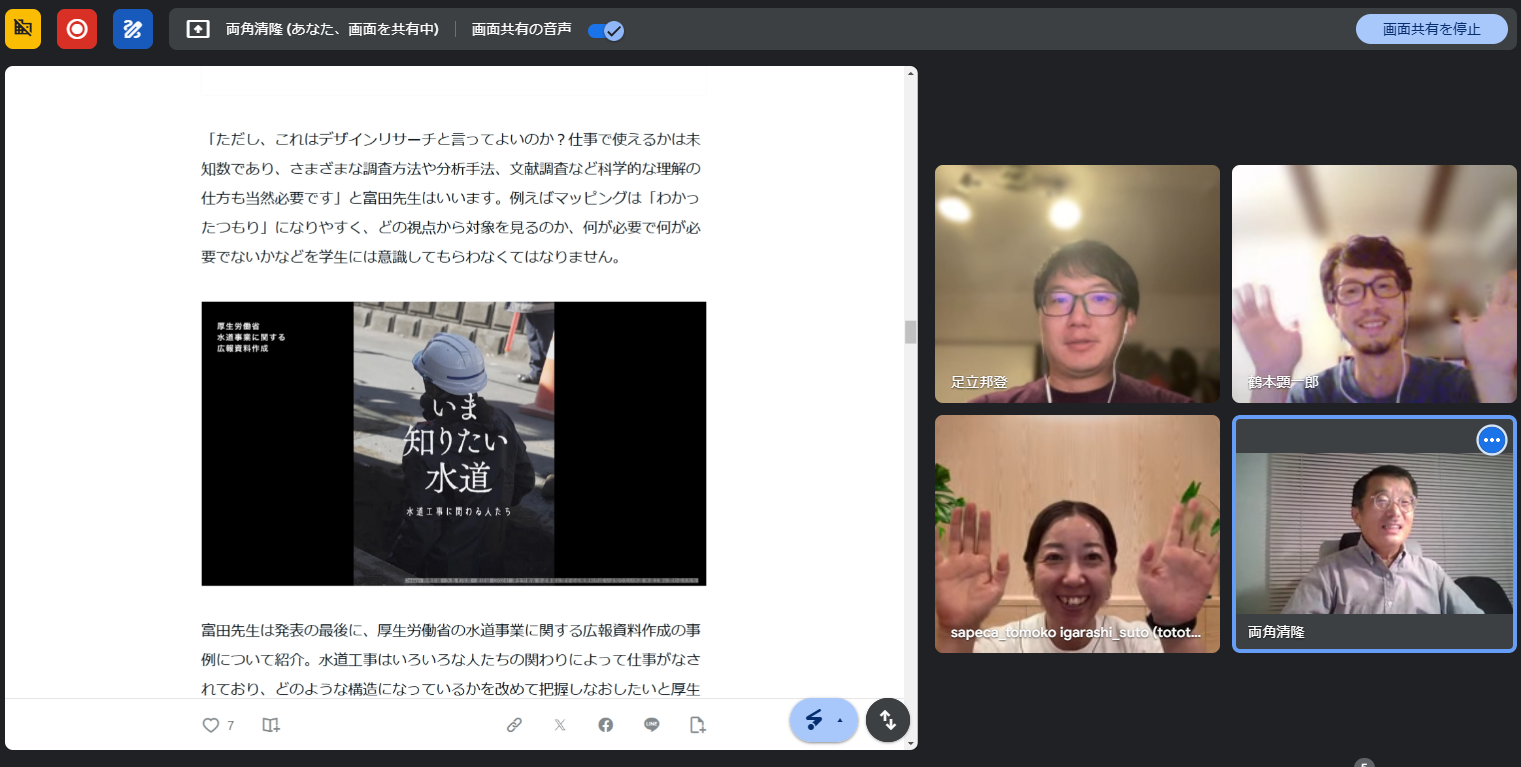Image resolution: width=1521 pixels, height=767 pixels.
Task: Click the yellow background-off icon
Action: 23,29
